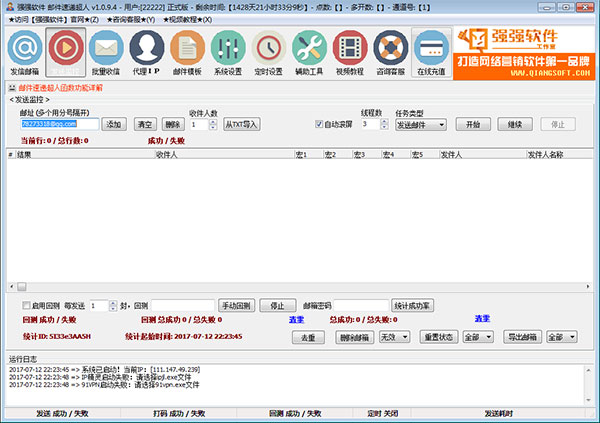
Task: Click the 批量收信 envelope icon
Action: coord(105,52)
